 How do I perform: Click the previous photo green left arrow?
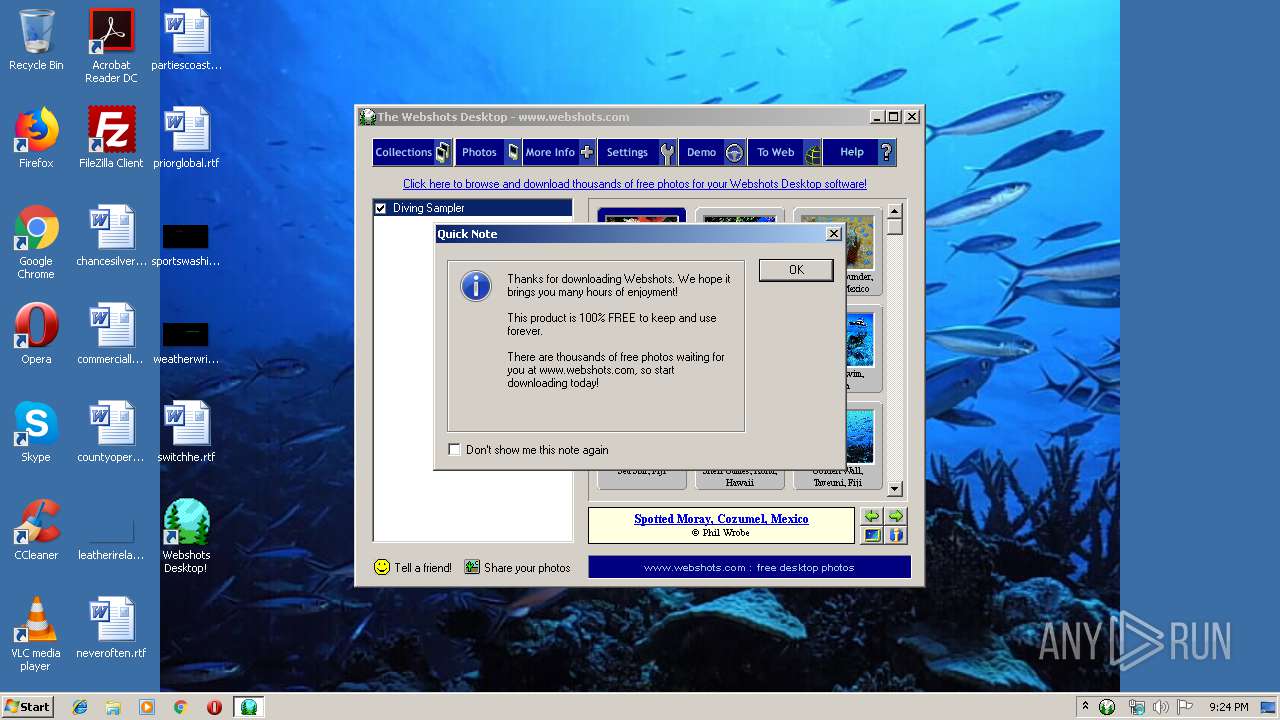click(x=872, y=516)
